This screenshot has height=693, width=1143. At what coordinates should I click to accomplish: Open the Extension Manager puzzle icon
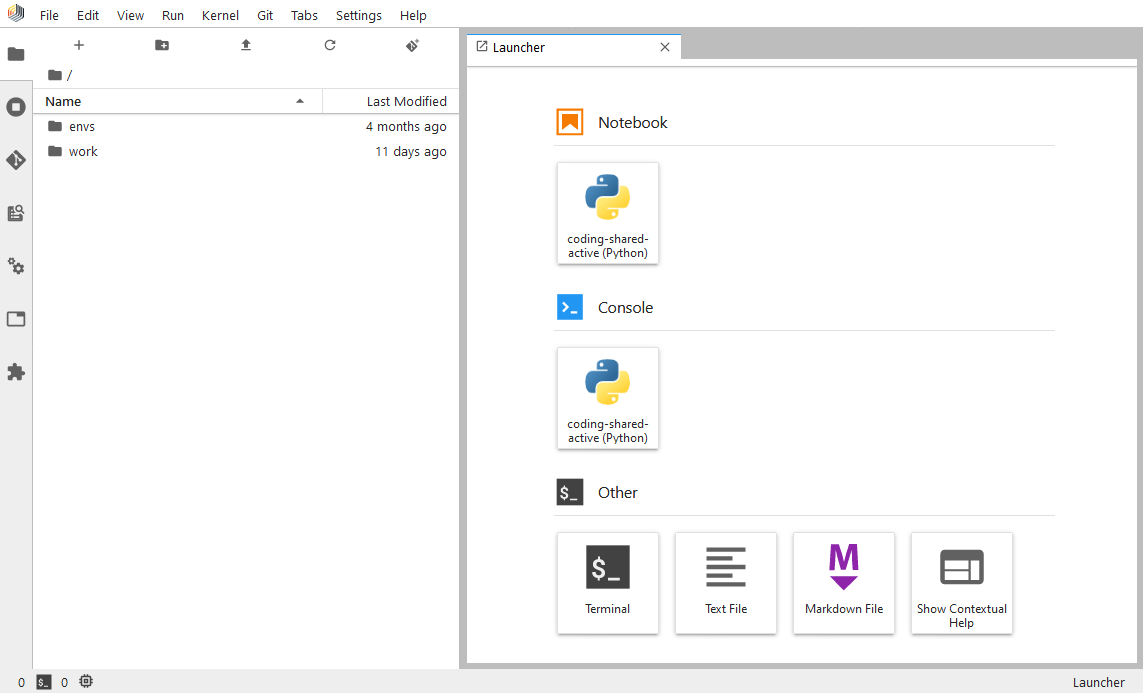[x=16, y=372]
